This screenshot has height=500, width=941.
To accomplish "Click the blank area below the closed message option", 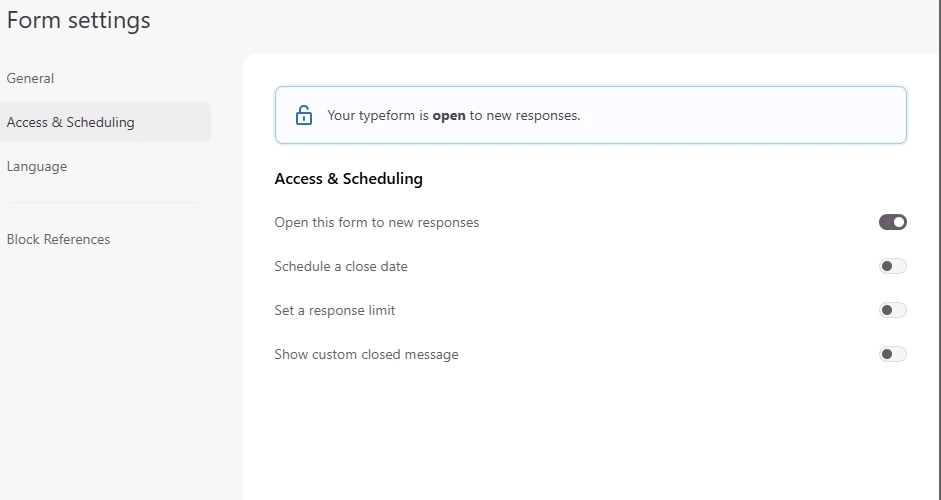I will [x=590, y=430].
